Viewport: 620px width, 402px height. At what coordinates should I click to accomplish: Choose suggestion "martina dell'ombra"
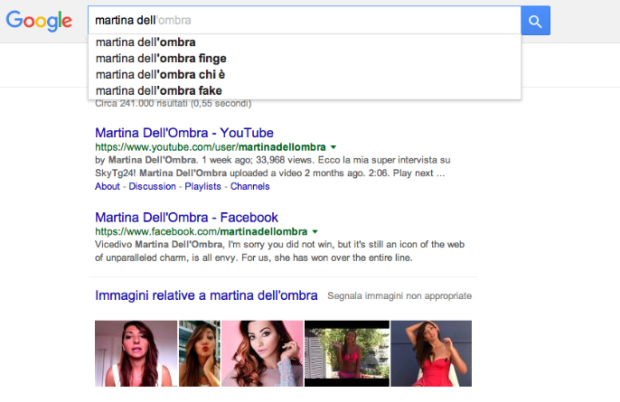304,42
